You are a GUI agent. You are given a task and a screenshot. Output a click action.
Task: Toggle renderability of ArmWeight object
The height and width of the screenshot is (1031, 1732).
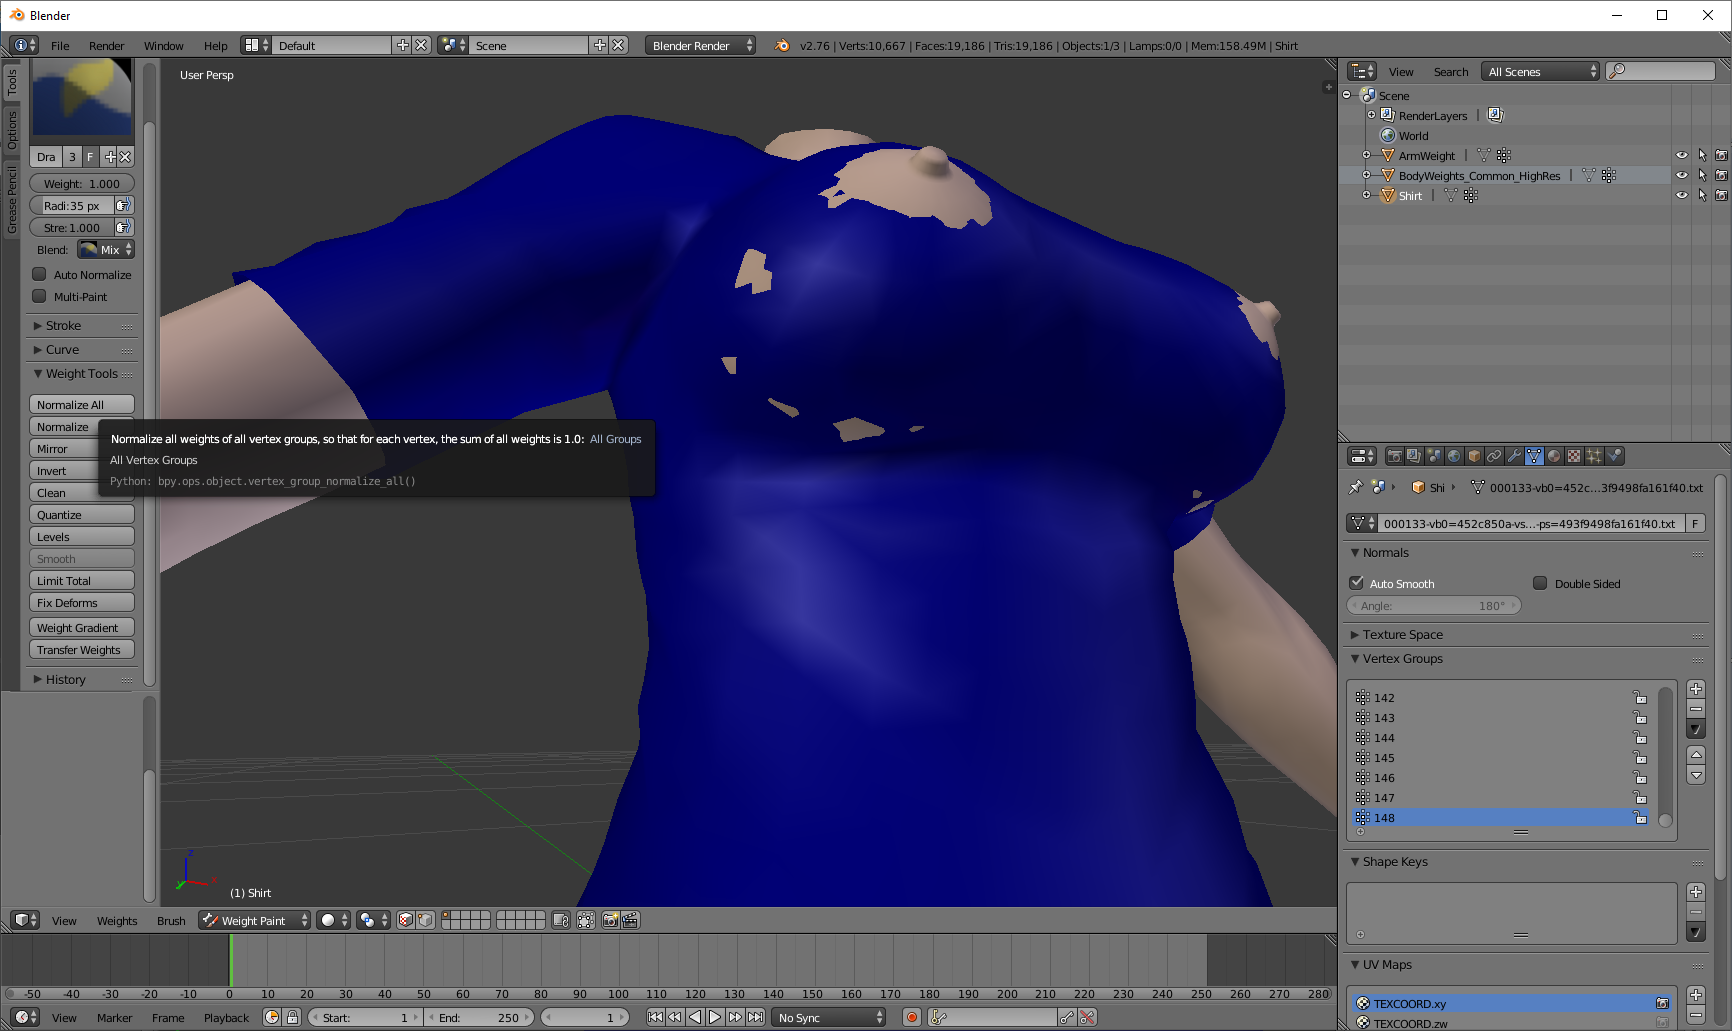(x=1721, y=155)
